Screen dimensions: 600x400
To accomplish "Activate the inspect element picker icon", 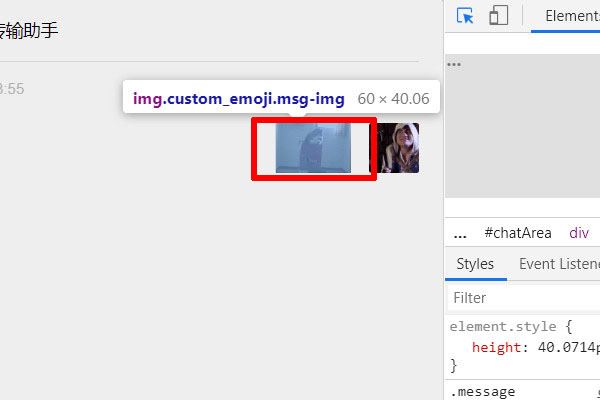I will pos(465,16).
